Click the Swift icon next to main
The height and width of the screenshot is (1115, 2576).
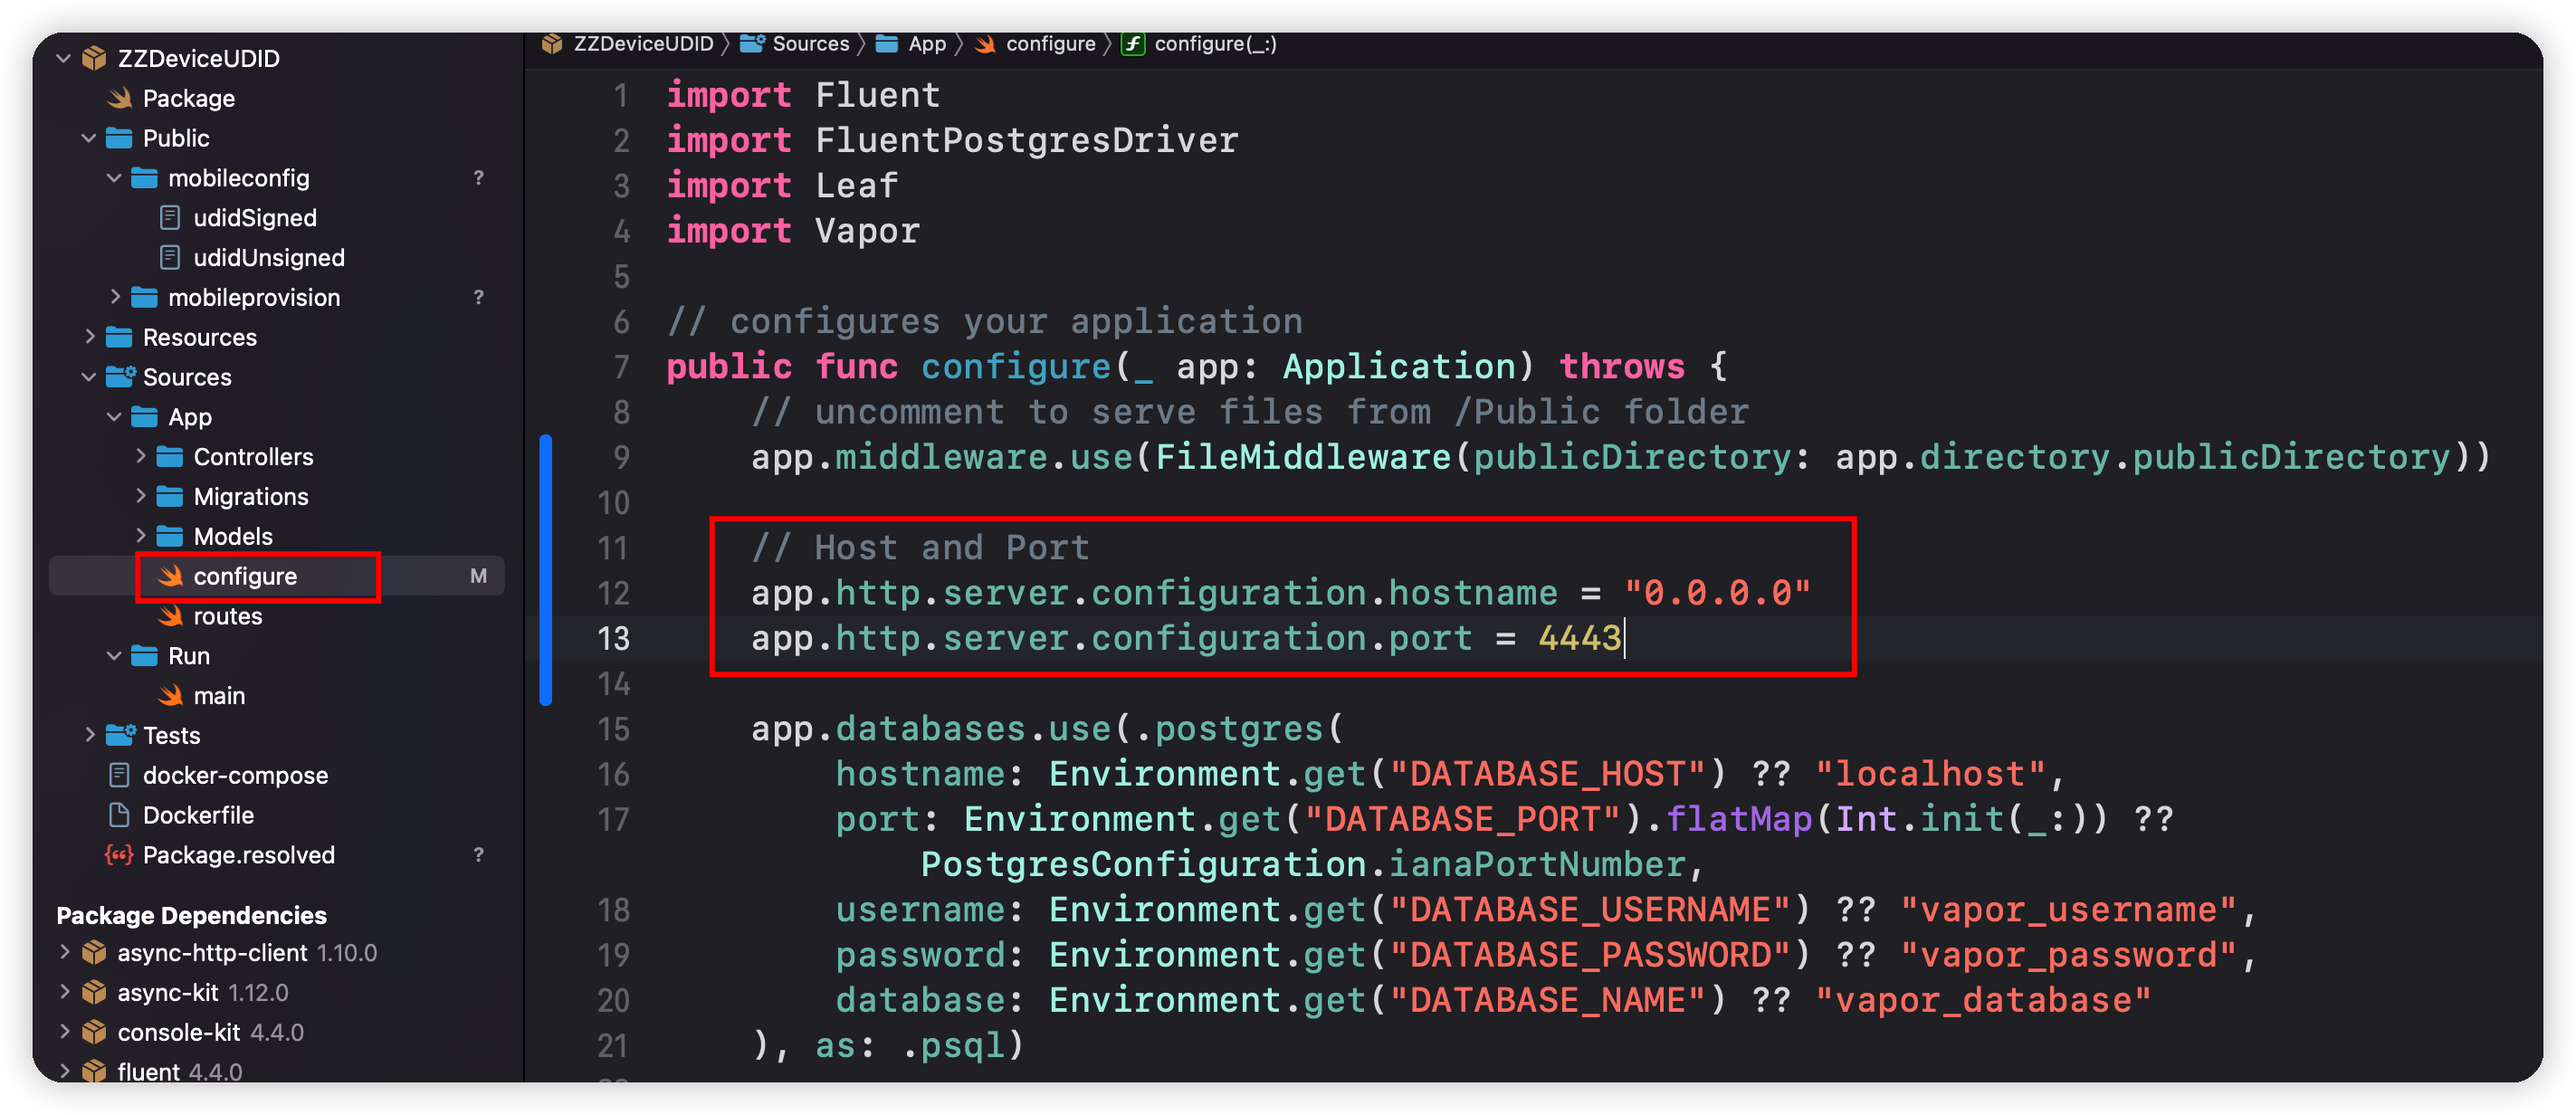(x=171, y=695)
